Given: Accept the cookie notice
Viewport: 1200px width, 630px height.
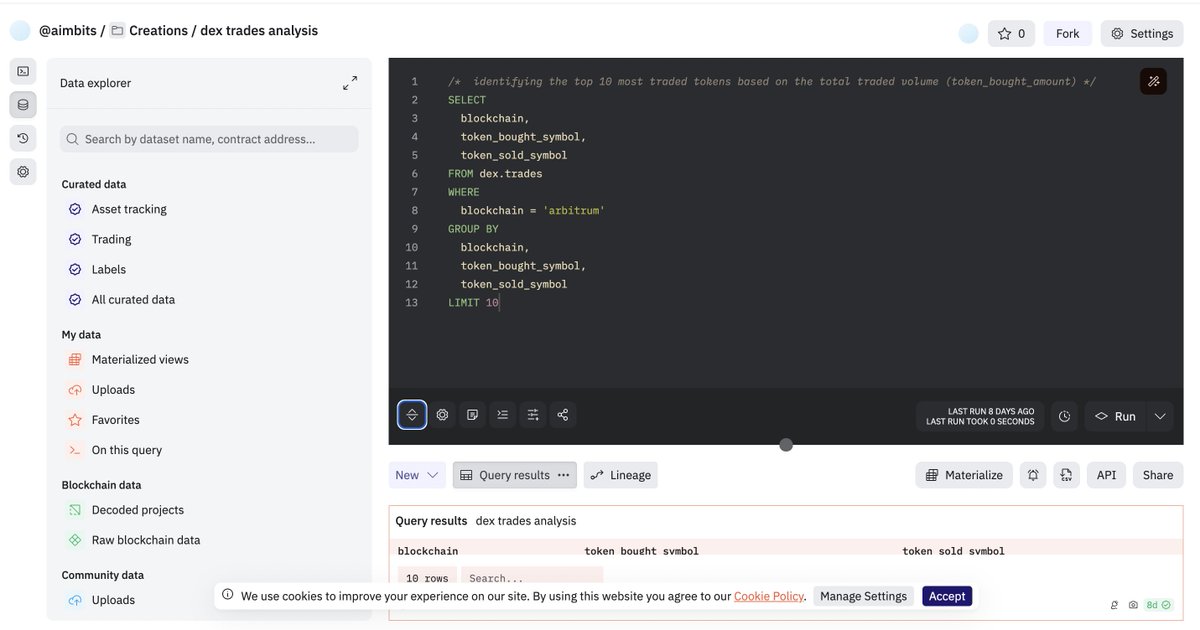Looking at the screenshot, I should (x=947, y=596).
